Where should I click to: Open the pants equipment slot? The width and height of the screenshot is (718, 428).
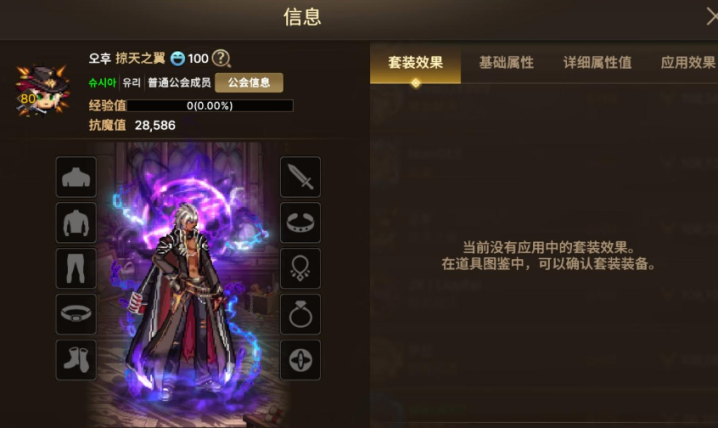click(76, 269)
